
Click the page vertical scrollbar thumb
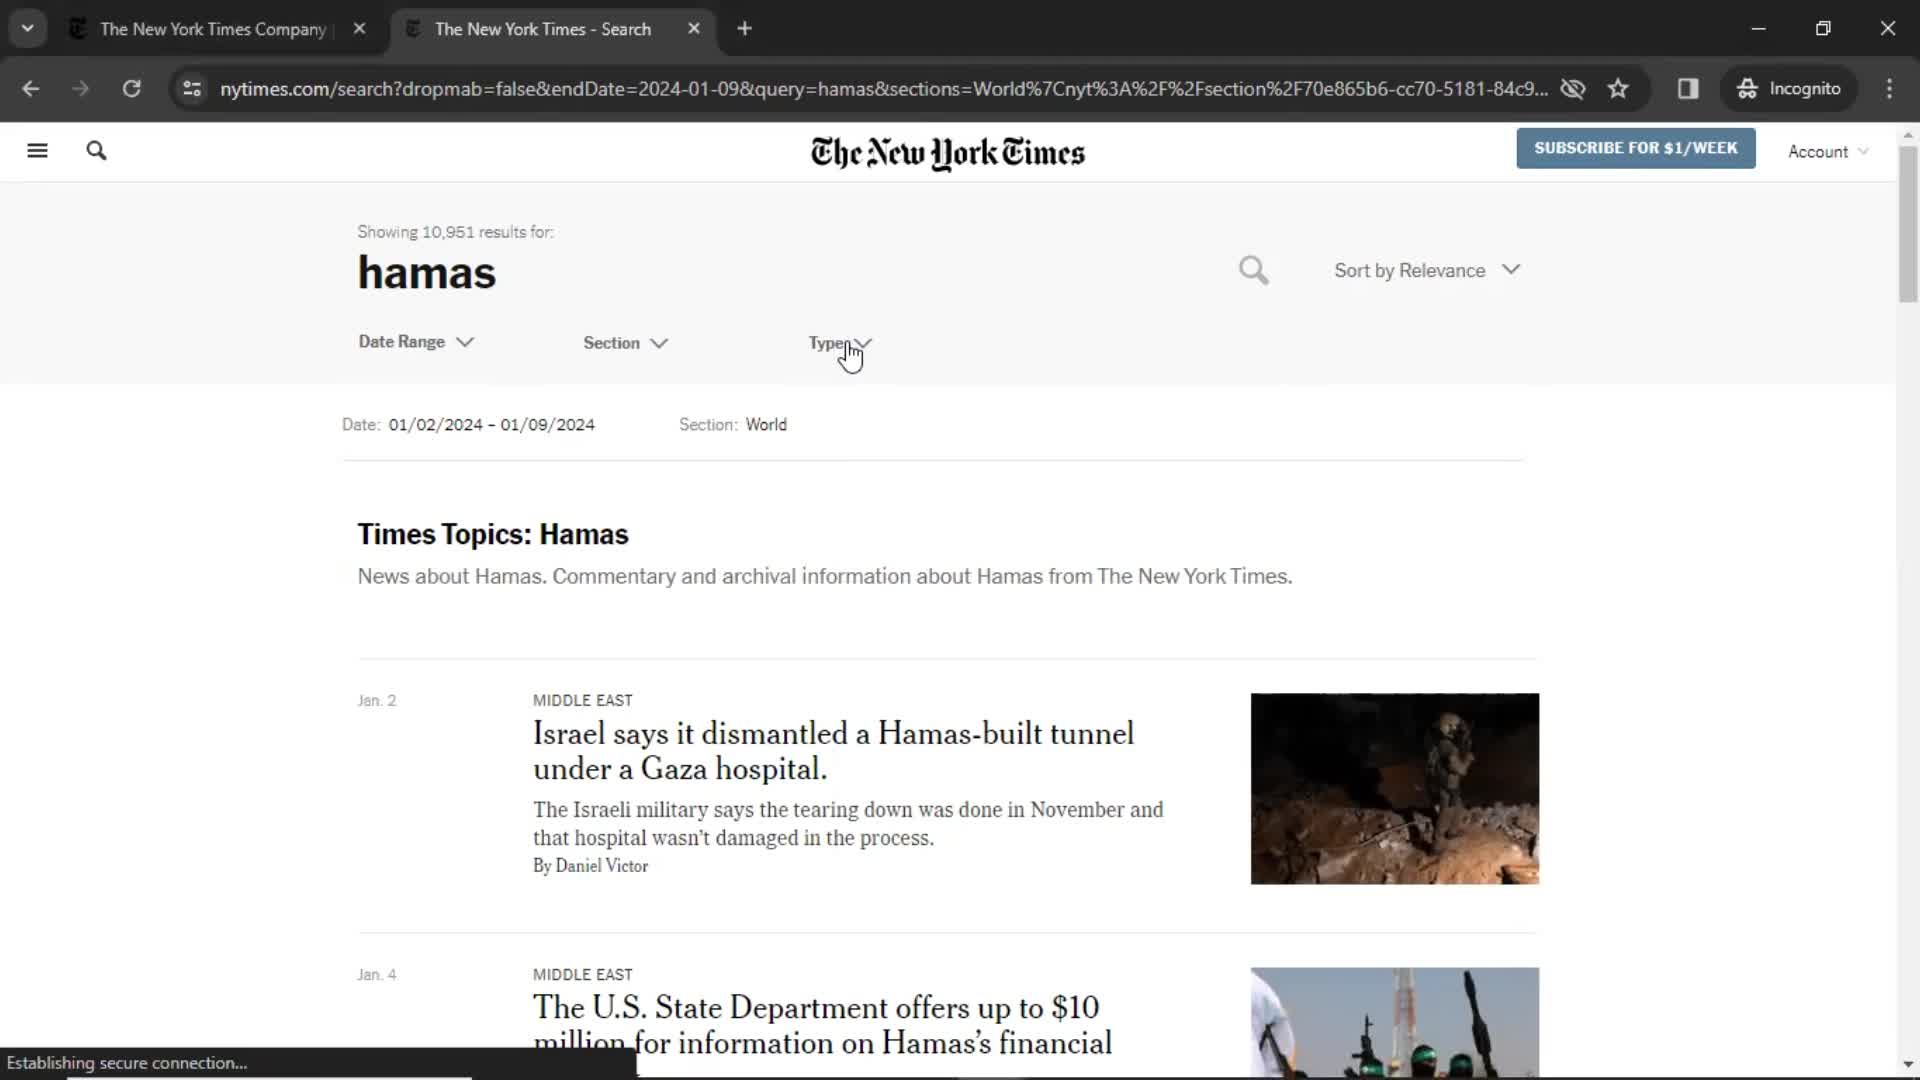coord(1907,223)
